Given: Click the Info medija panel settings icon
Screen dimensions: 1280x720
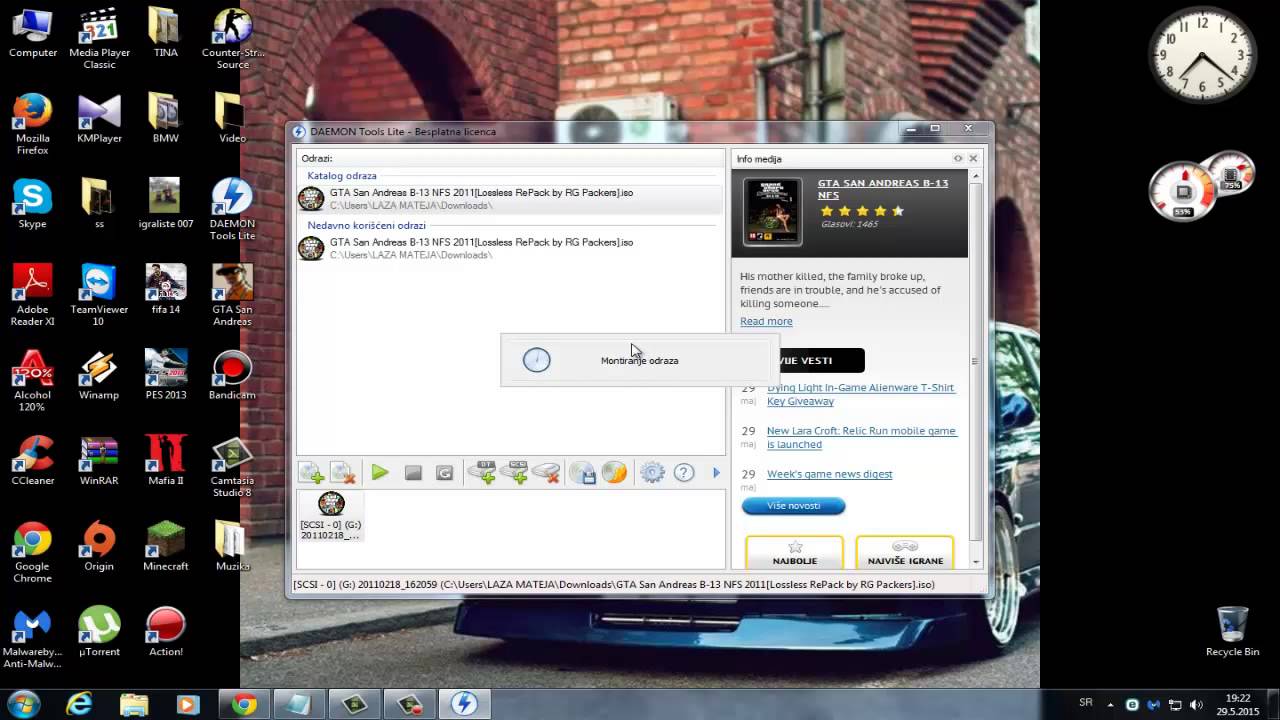Looking at the screenshot, I should point(958,158).
